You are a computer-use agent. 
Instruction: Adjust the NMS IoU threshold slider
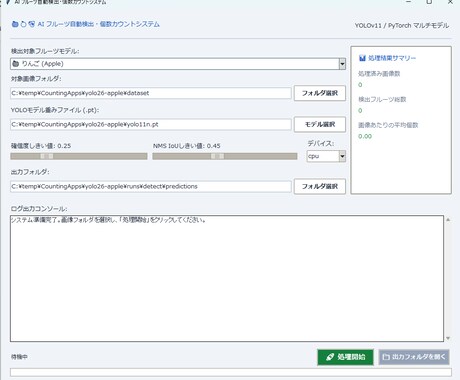(225, 156)
